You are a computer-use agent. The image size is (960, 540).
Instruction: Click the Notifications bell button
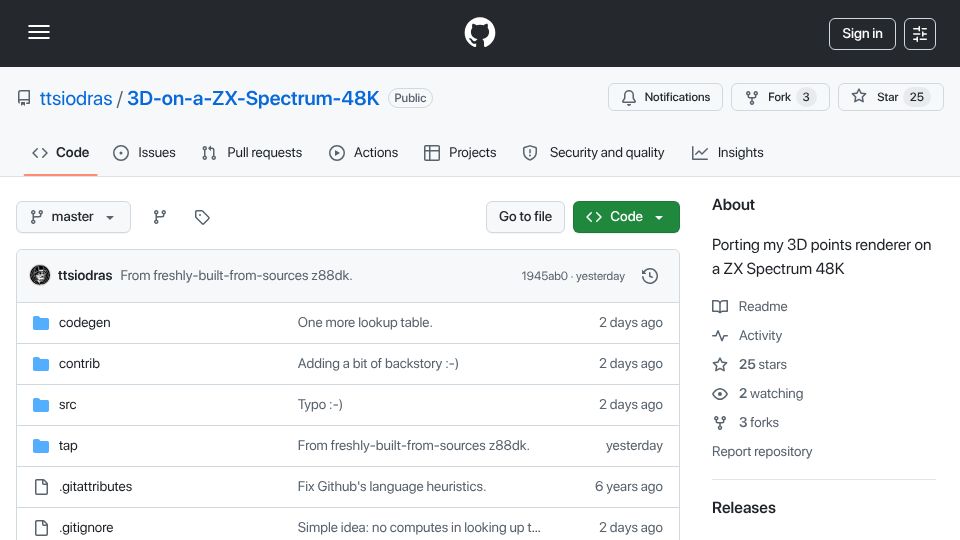(666, 97)
